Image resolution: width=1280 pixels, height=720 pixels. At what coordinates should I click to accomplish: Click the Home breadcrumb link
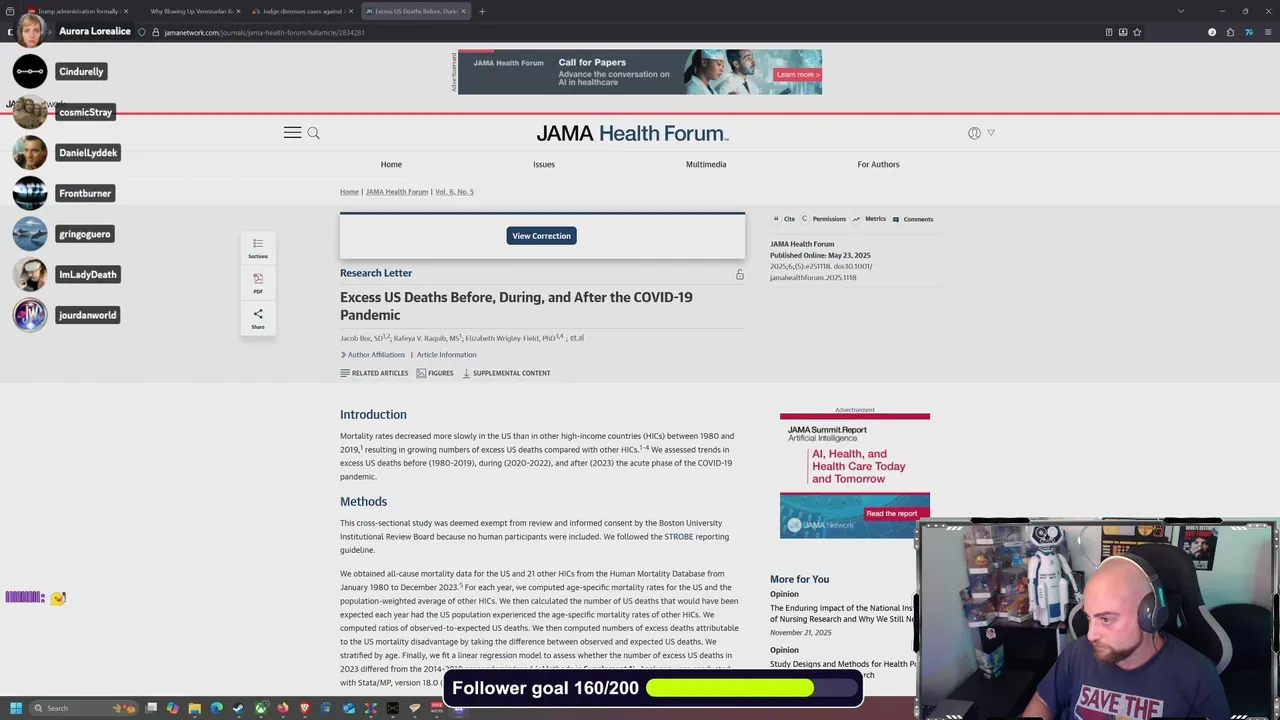pyautogui.click(x=349, y=192)
